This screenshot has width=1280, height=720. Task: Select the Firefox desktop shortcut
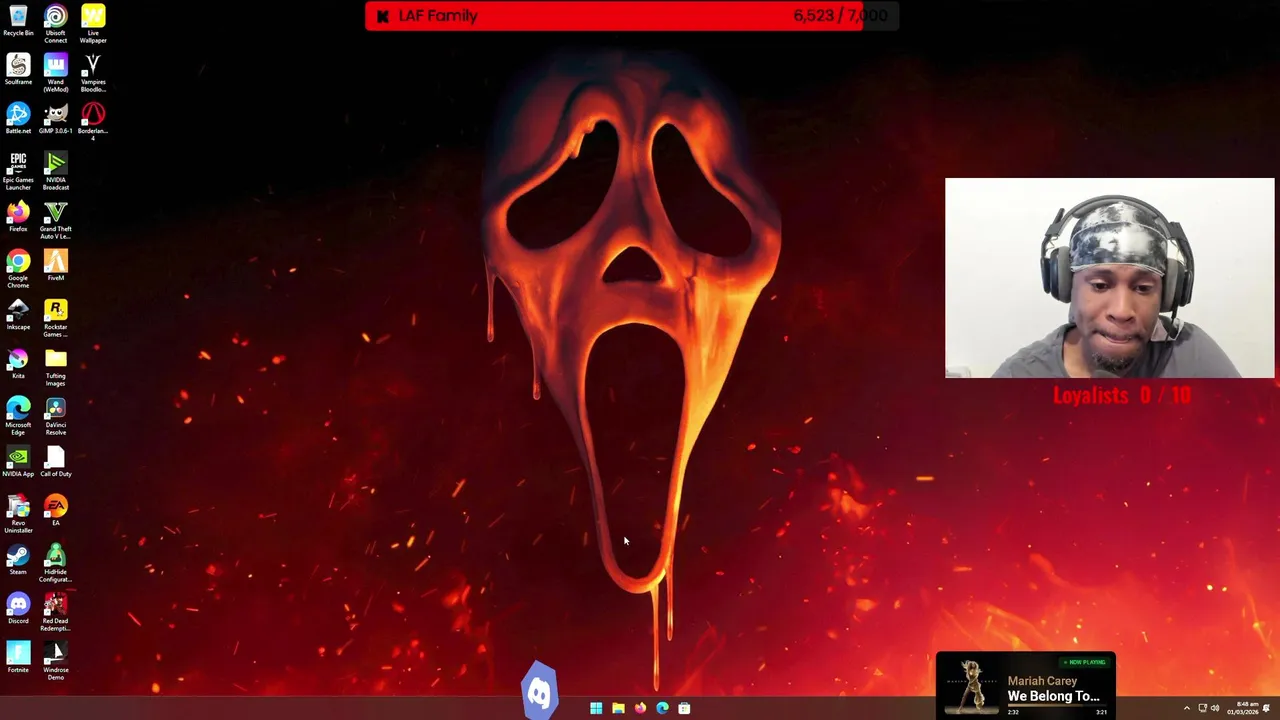[18, 216]
